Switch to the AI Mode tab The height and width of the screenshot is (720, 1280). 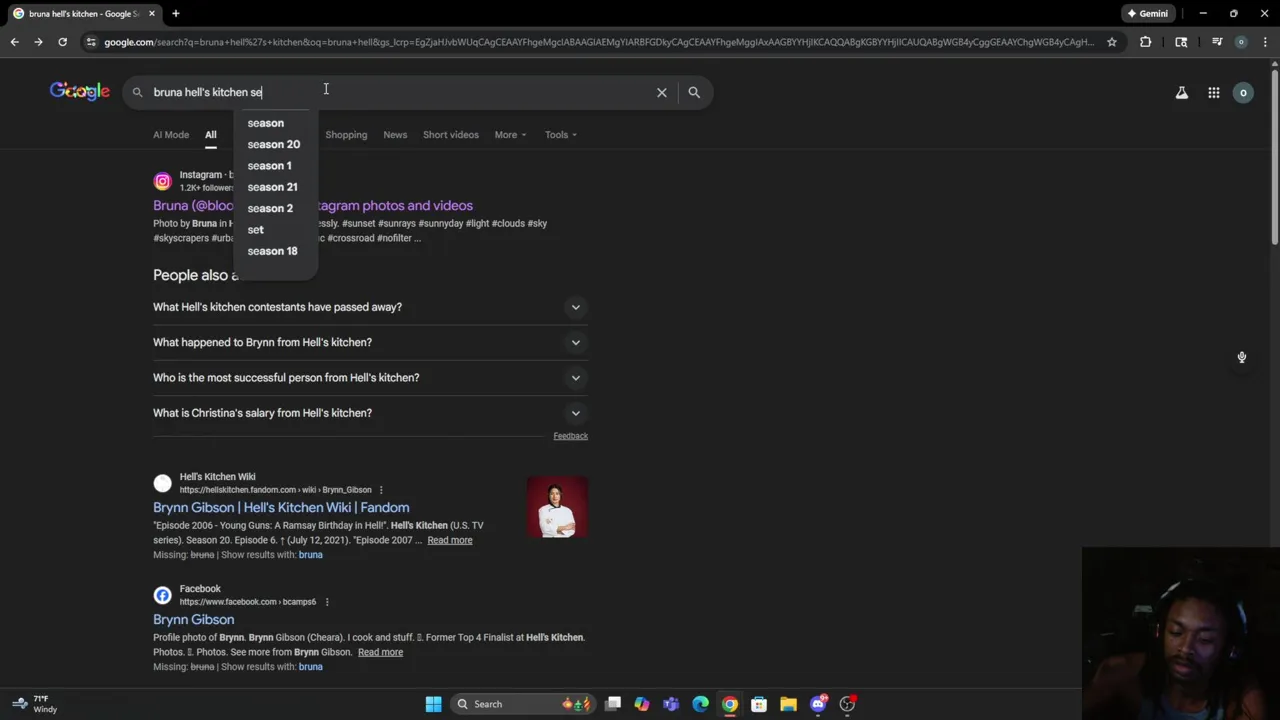(x=171, y=134)
